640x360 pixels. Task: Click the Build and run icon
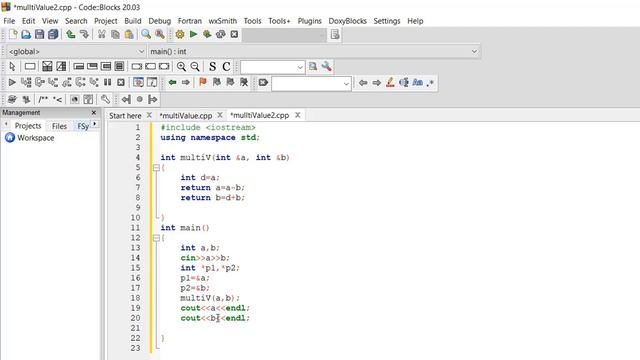tap(207, 34)
